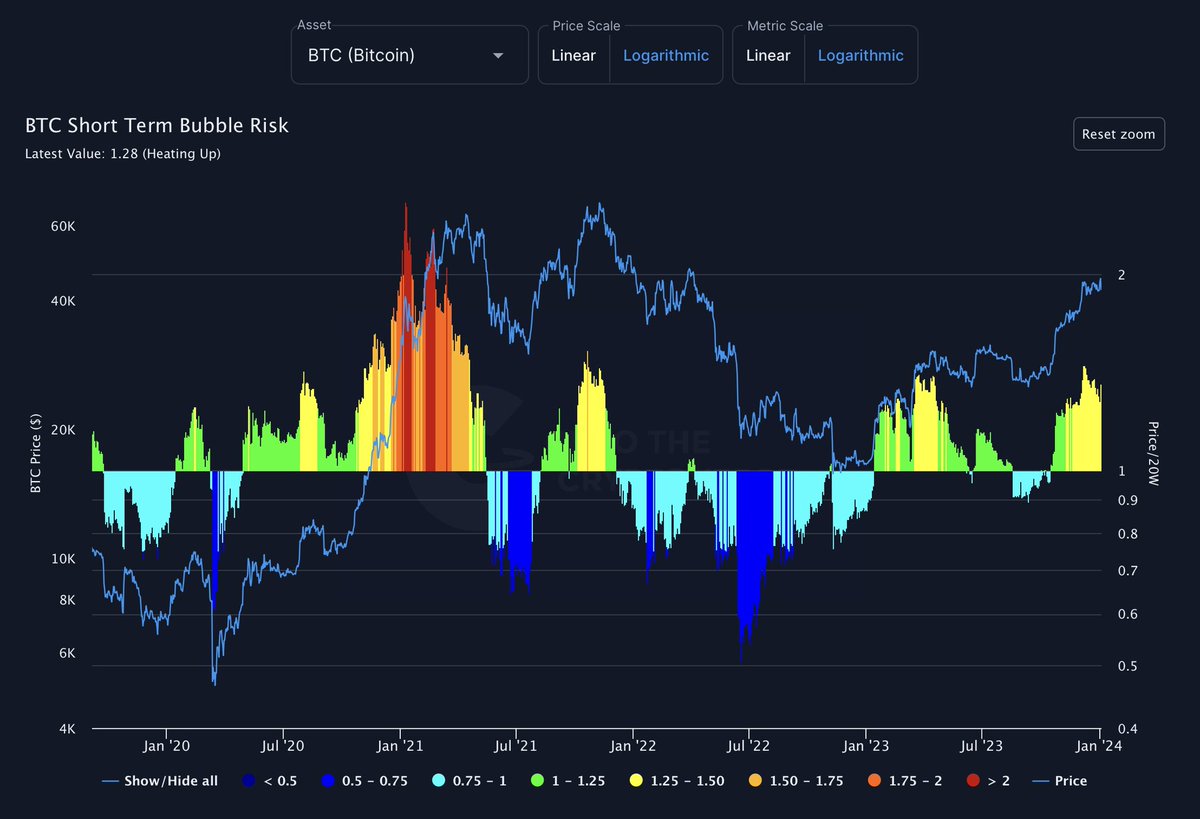Toggle the 0.5 - 0.75 legend series
The width and height of the screenshot is (1200, 819).
click(x=363, y=781)
